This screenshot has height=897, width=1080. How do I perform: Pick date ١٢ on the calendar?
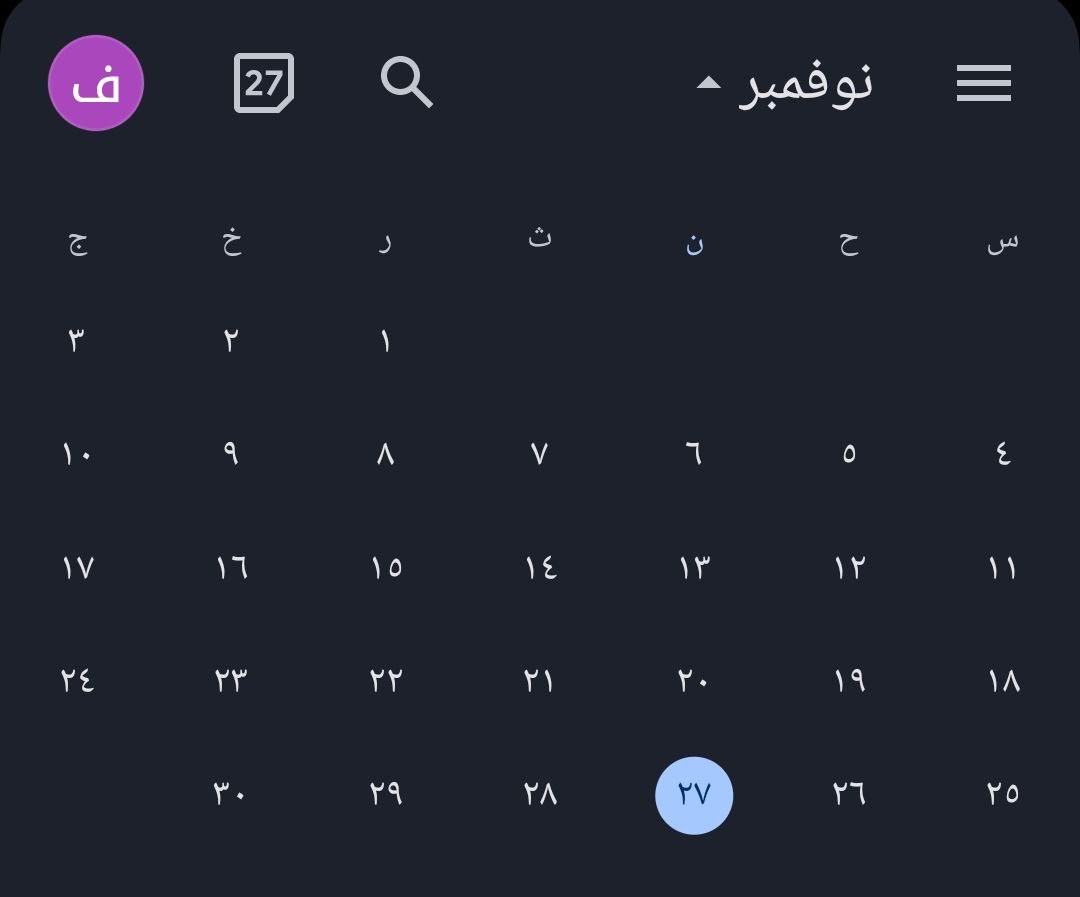[x=849, y=568]
